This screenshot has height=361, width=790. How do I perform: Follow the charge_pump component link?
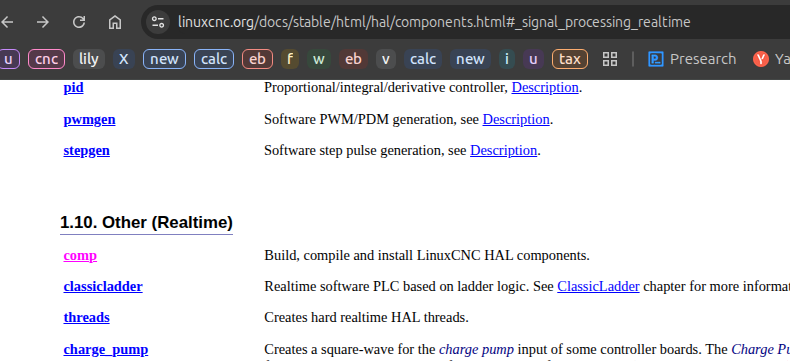(x=106, y=349)
